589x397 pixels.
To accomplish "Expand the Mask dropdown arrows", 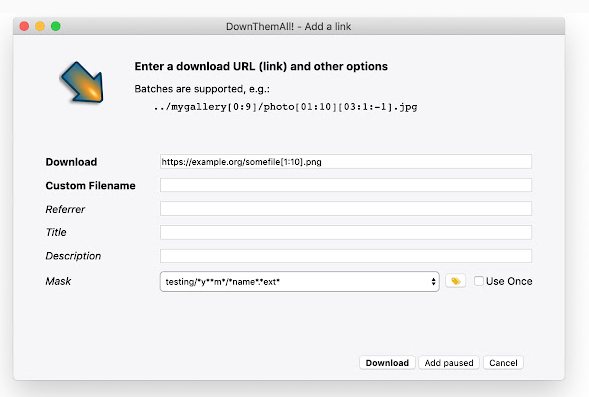I will 433,282.
